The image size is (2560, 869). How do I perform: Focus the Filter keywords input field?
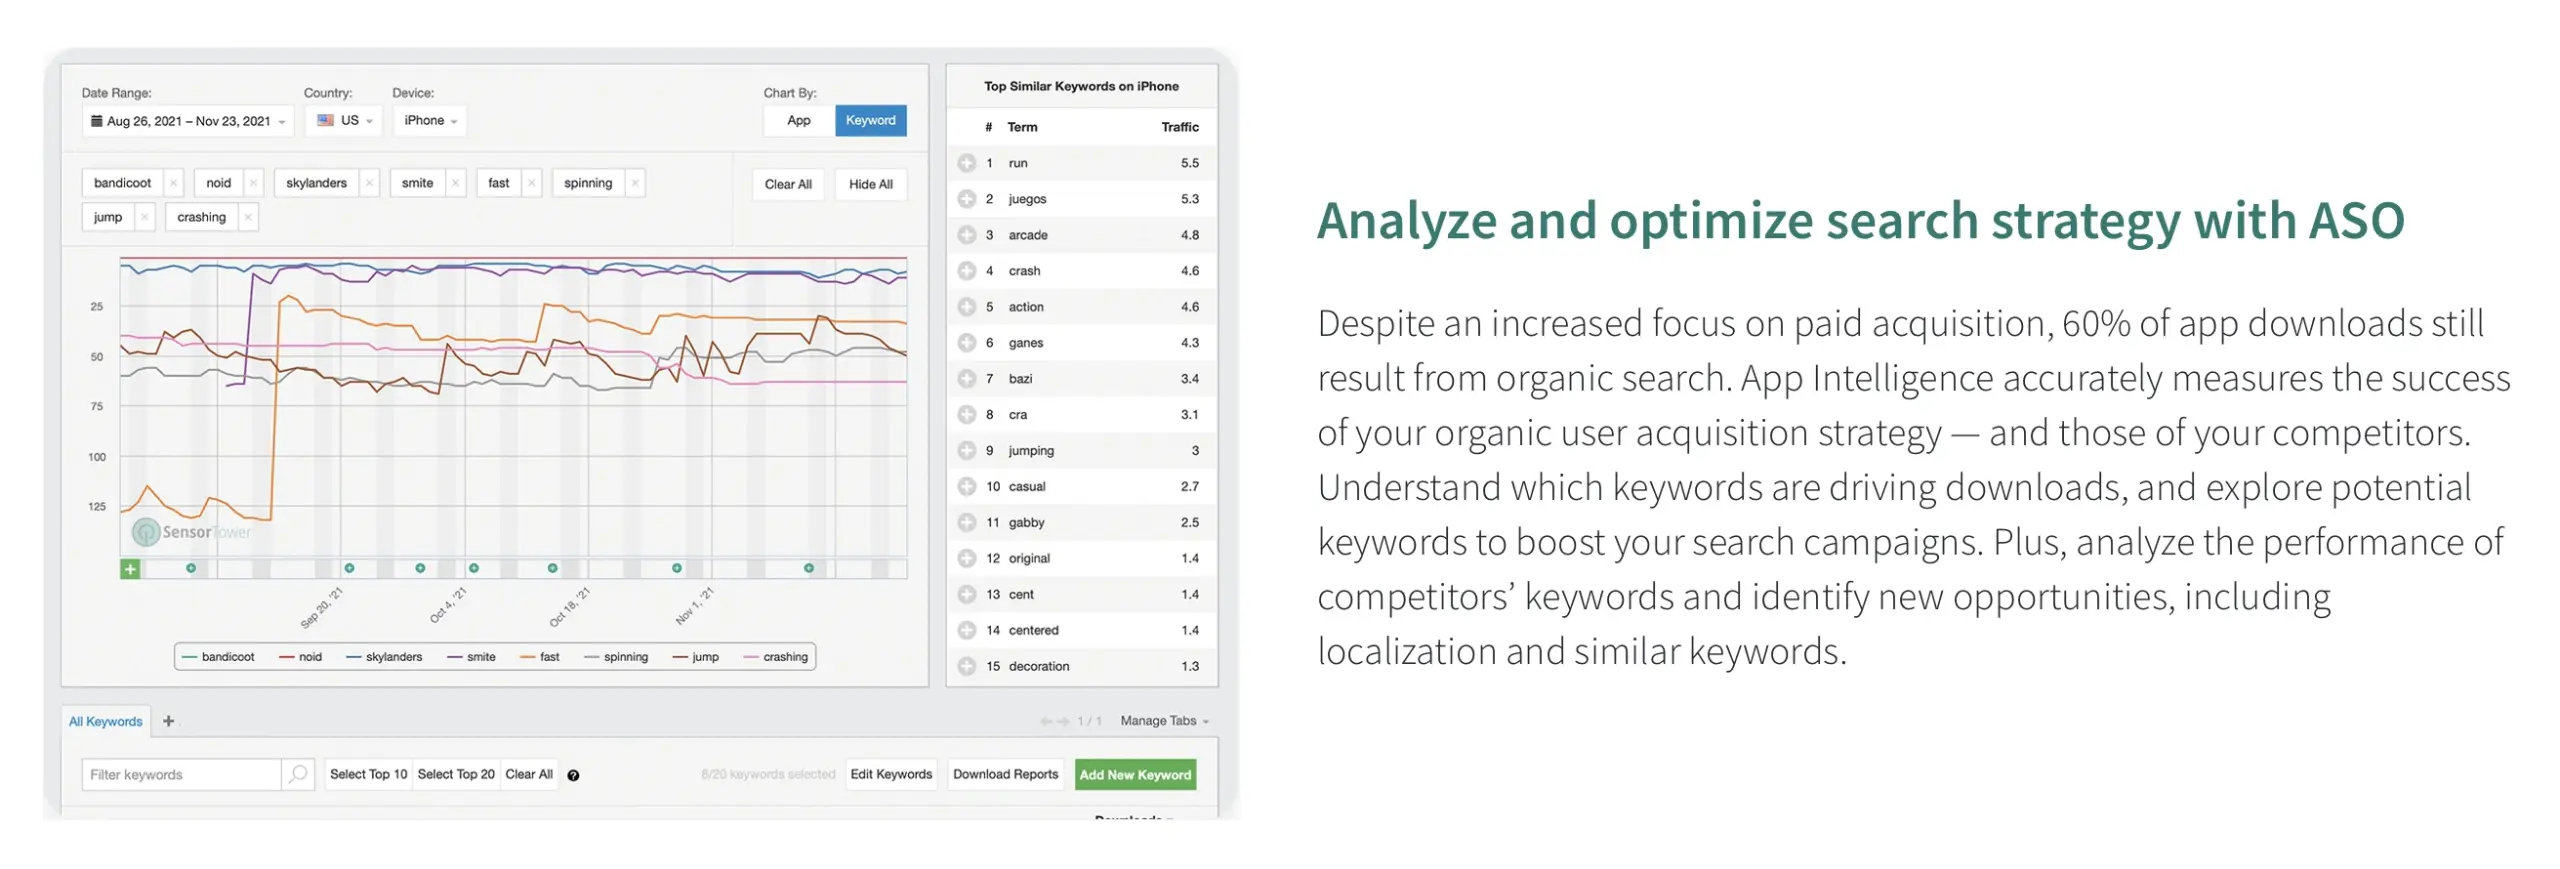181,773
